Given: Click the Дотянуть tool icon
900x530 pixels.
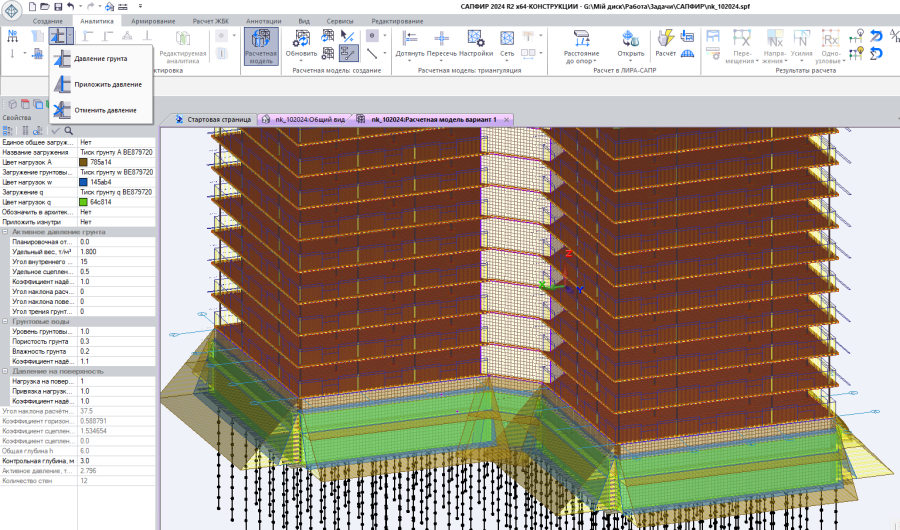Looking at the screenshot, I should [409, 40].
